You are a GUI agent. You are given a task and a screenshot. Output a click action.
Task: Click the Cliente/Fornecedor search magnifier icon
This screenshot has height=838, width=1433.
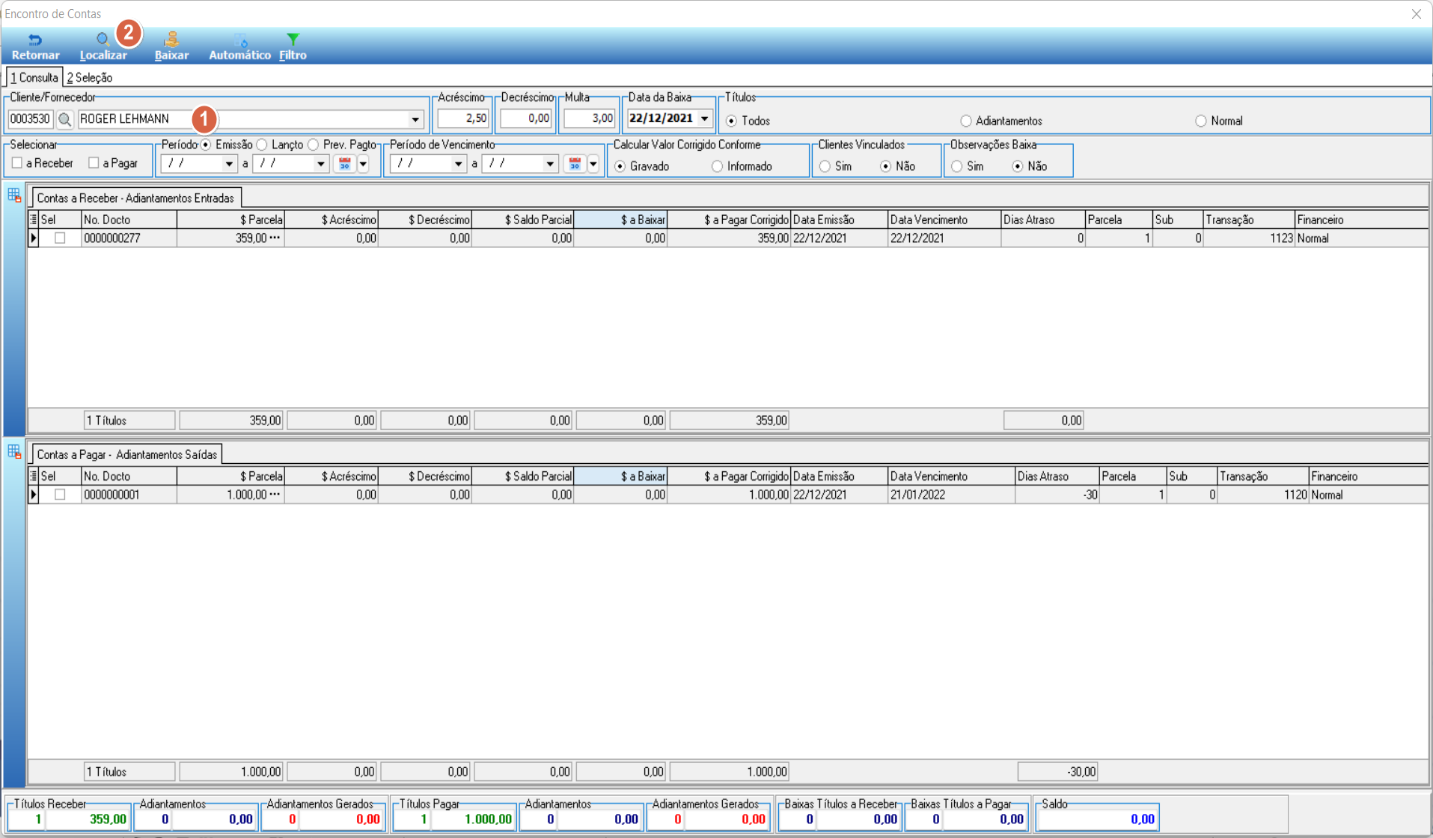[65, 119]
